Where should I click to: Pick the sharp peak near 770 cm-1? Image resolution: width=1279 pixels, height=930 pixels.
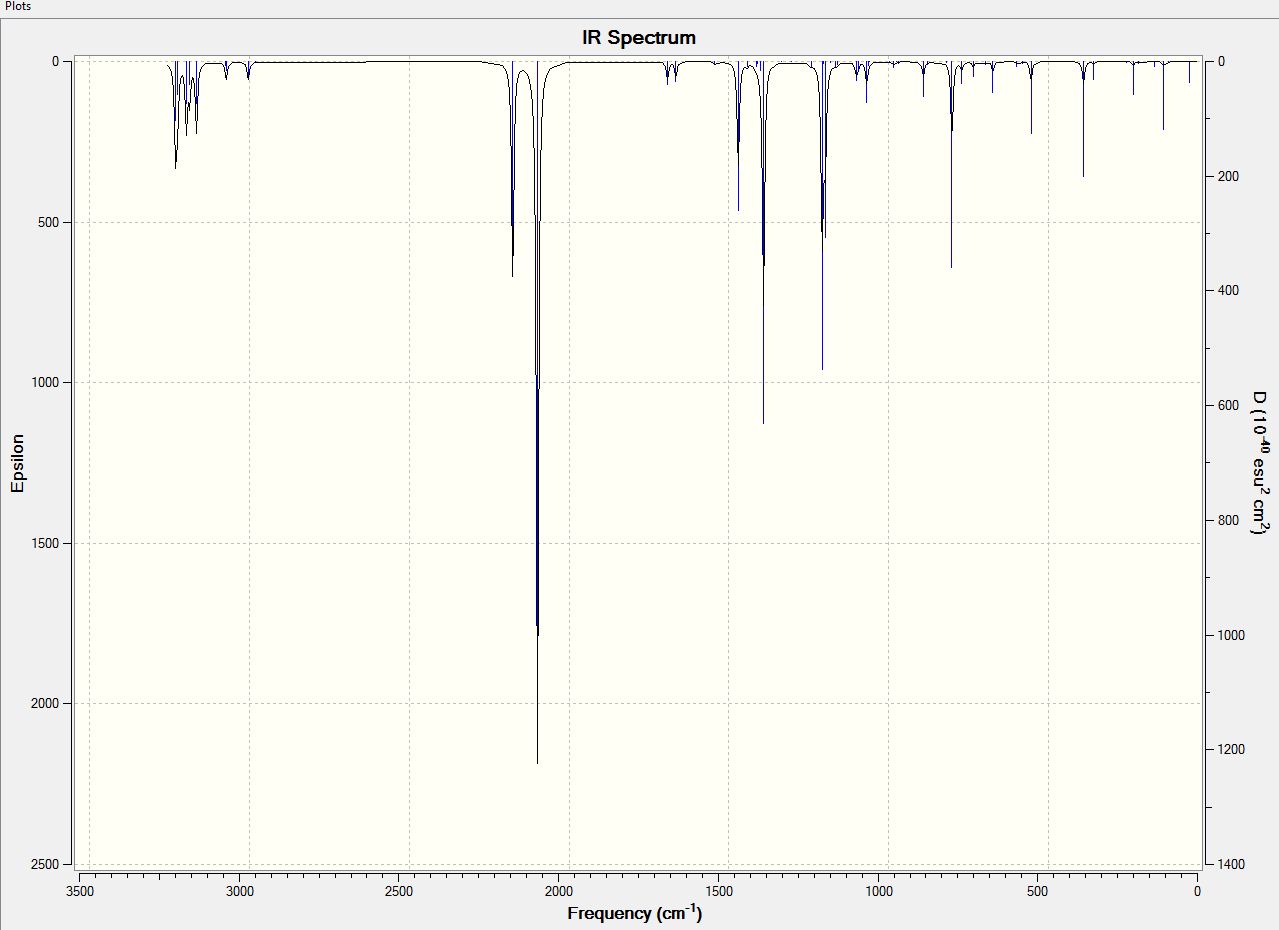click(951, 164)
